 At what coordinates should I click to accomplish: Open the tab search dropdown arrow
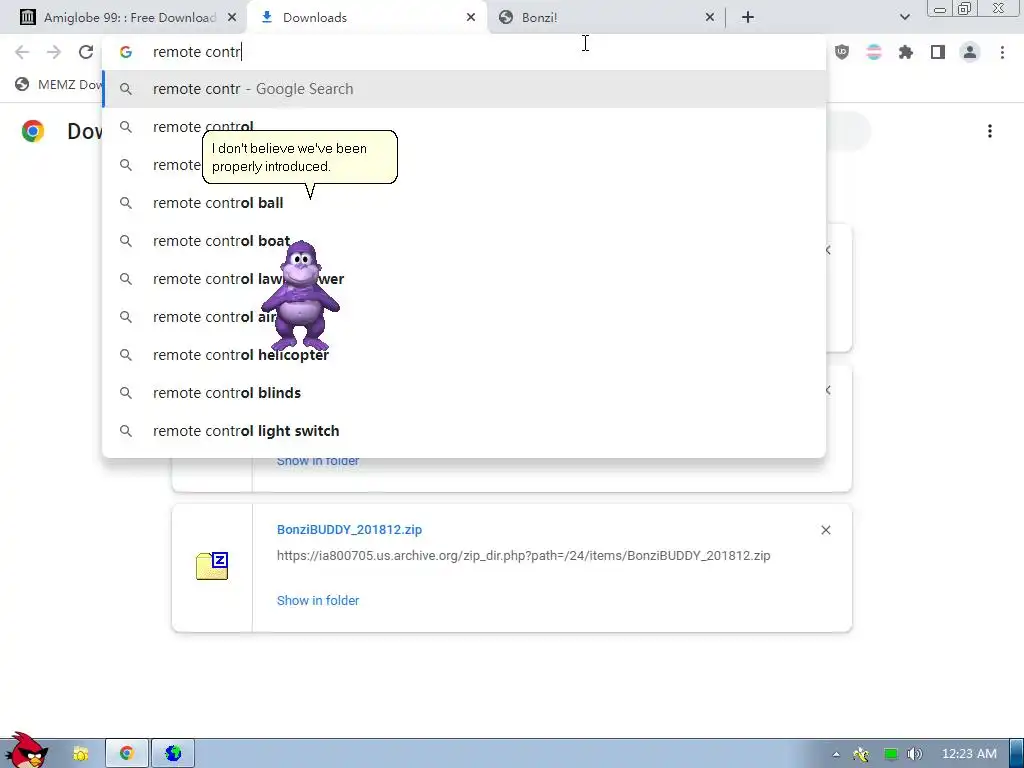(x=904, y=18)
